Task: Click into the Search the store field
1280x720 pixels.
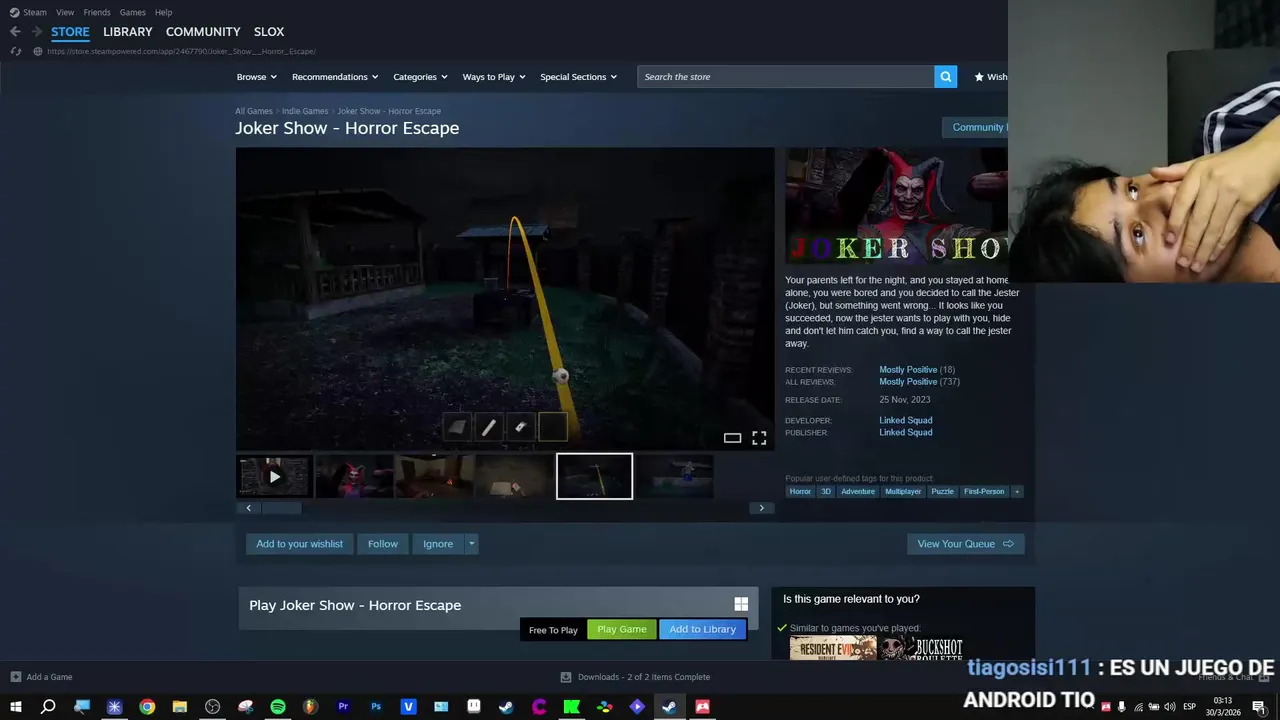Action: click(785, 77)
